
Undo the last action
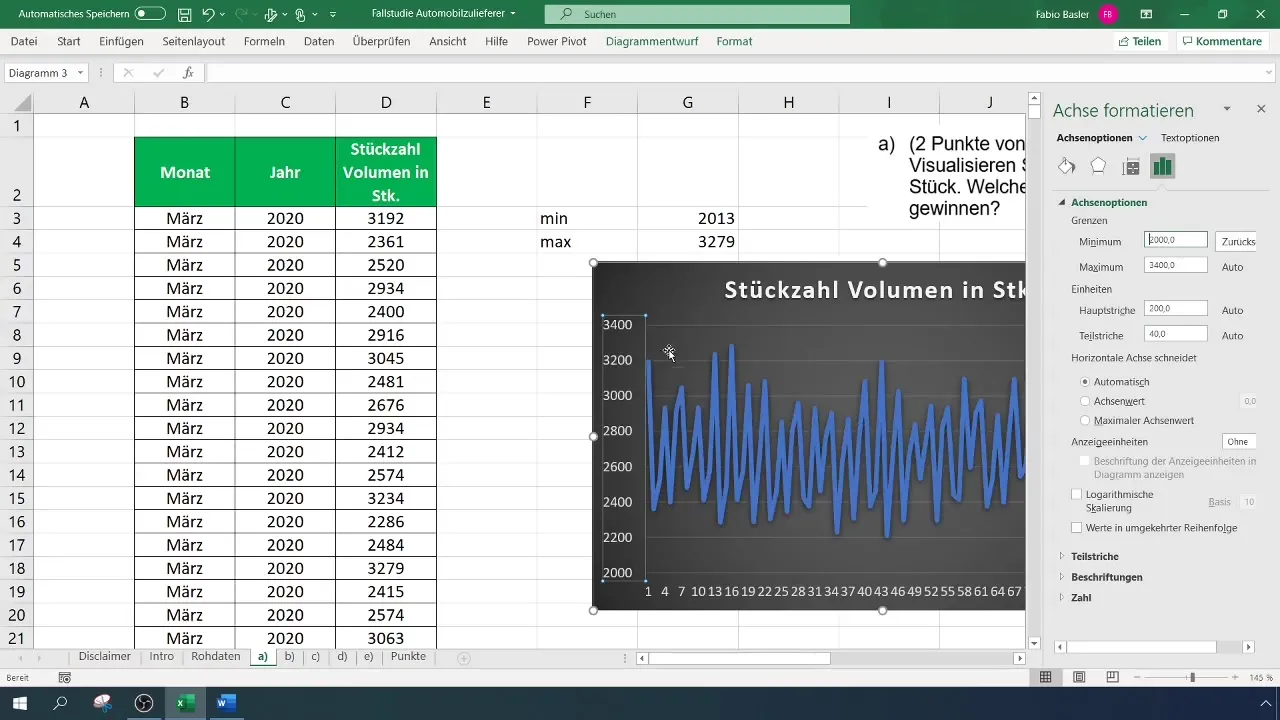click(208, 15)
